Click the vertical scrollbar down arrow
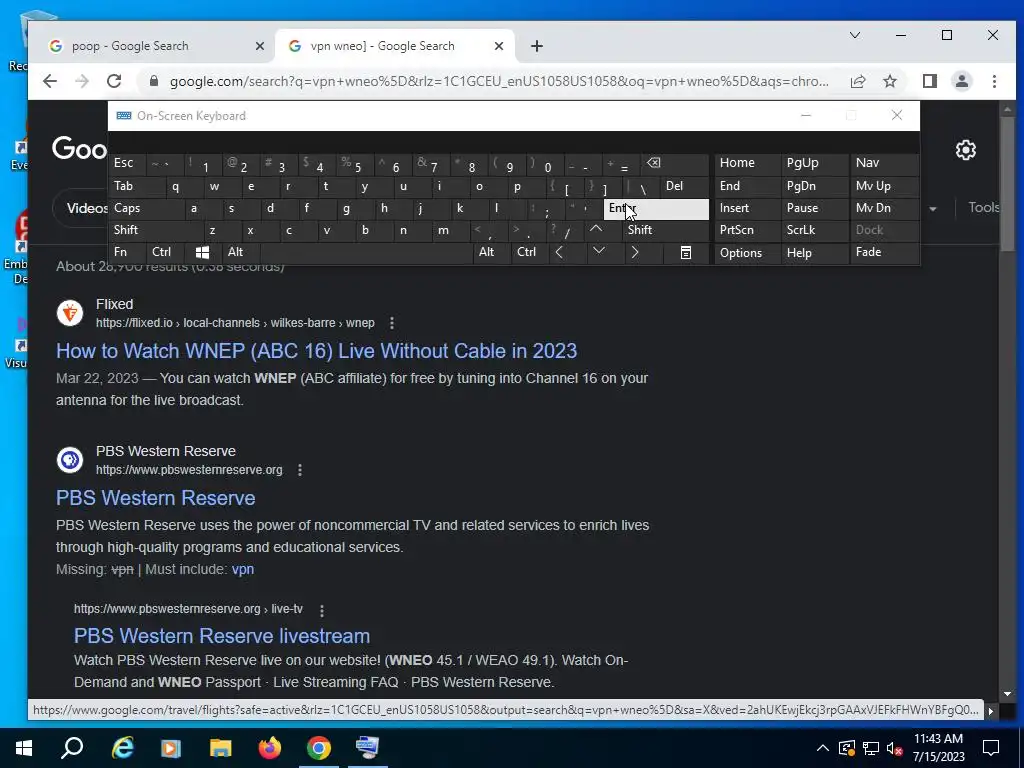The height and width of the screenshot is (768, 1024). 1006,695
